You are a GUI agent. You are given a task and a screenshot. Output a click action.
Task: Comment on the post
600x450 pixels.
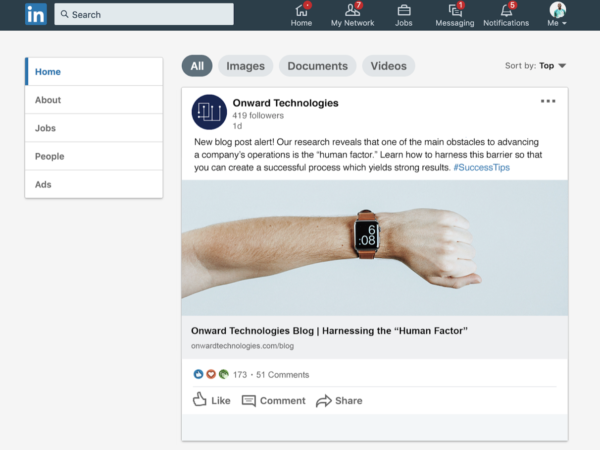pos(274,401)
